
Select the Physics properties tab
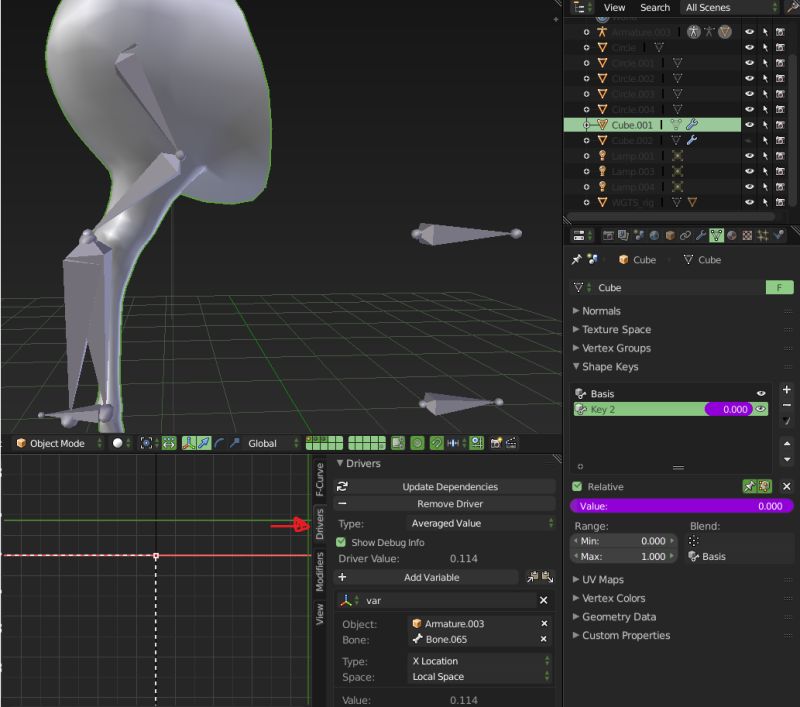coord(778,234)
